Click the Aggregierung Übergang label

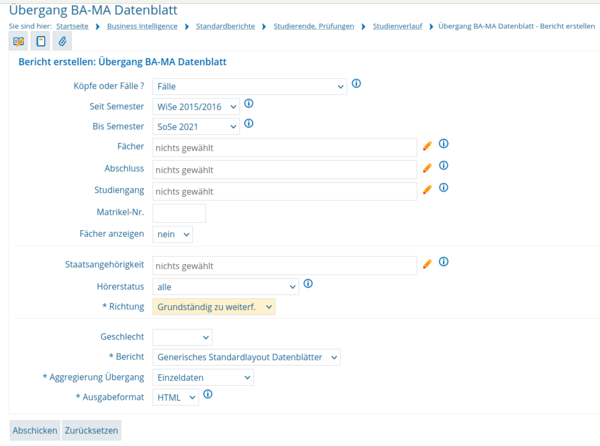click(x=93, y=377)
